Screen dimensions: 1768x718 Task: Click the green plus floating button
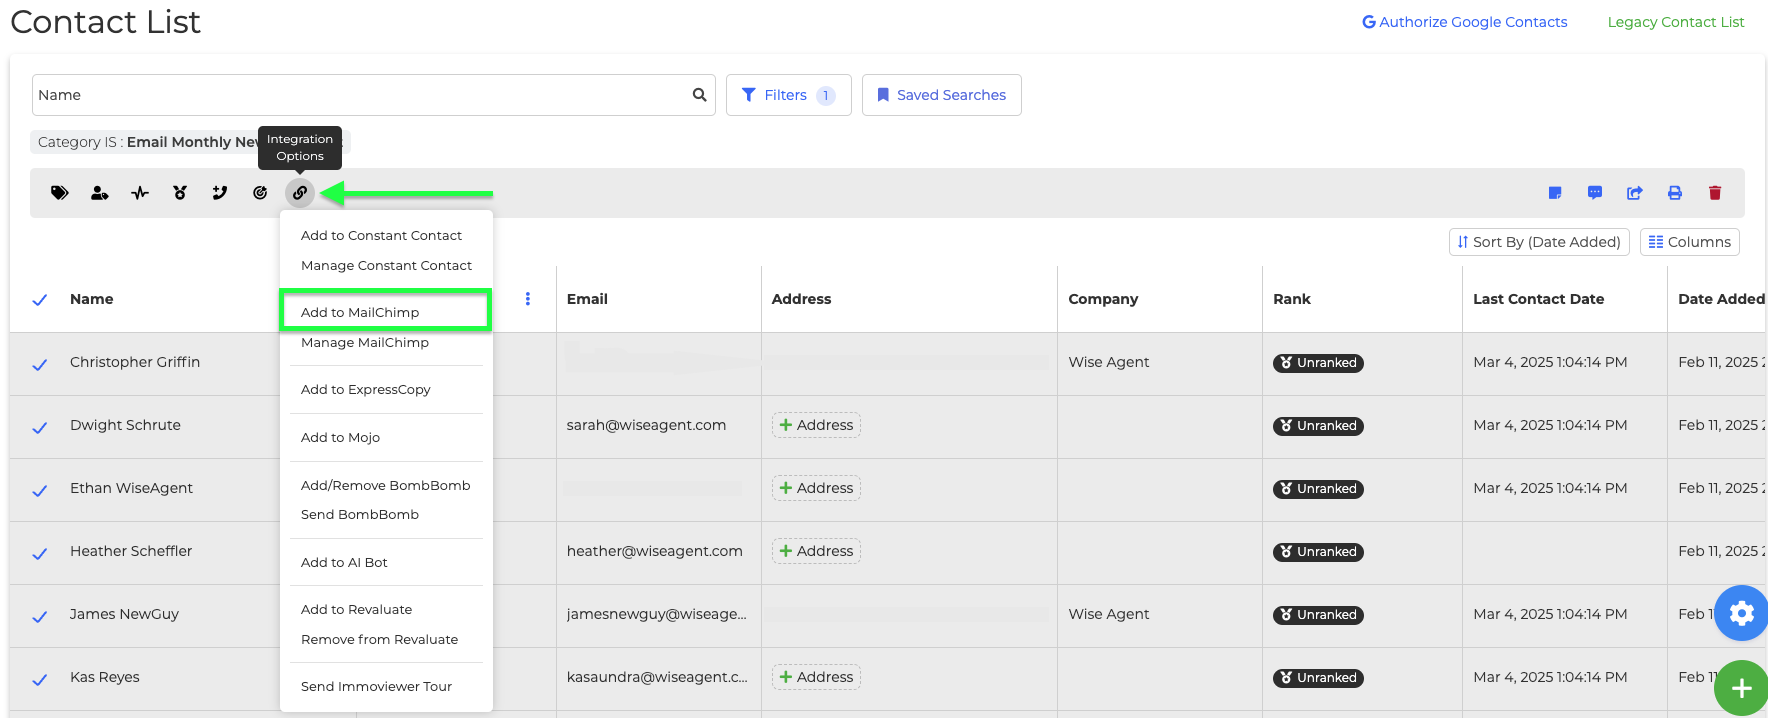click(1742, 688)
